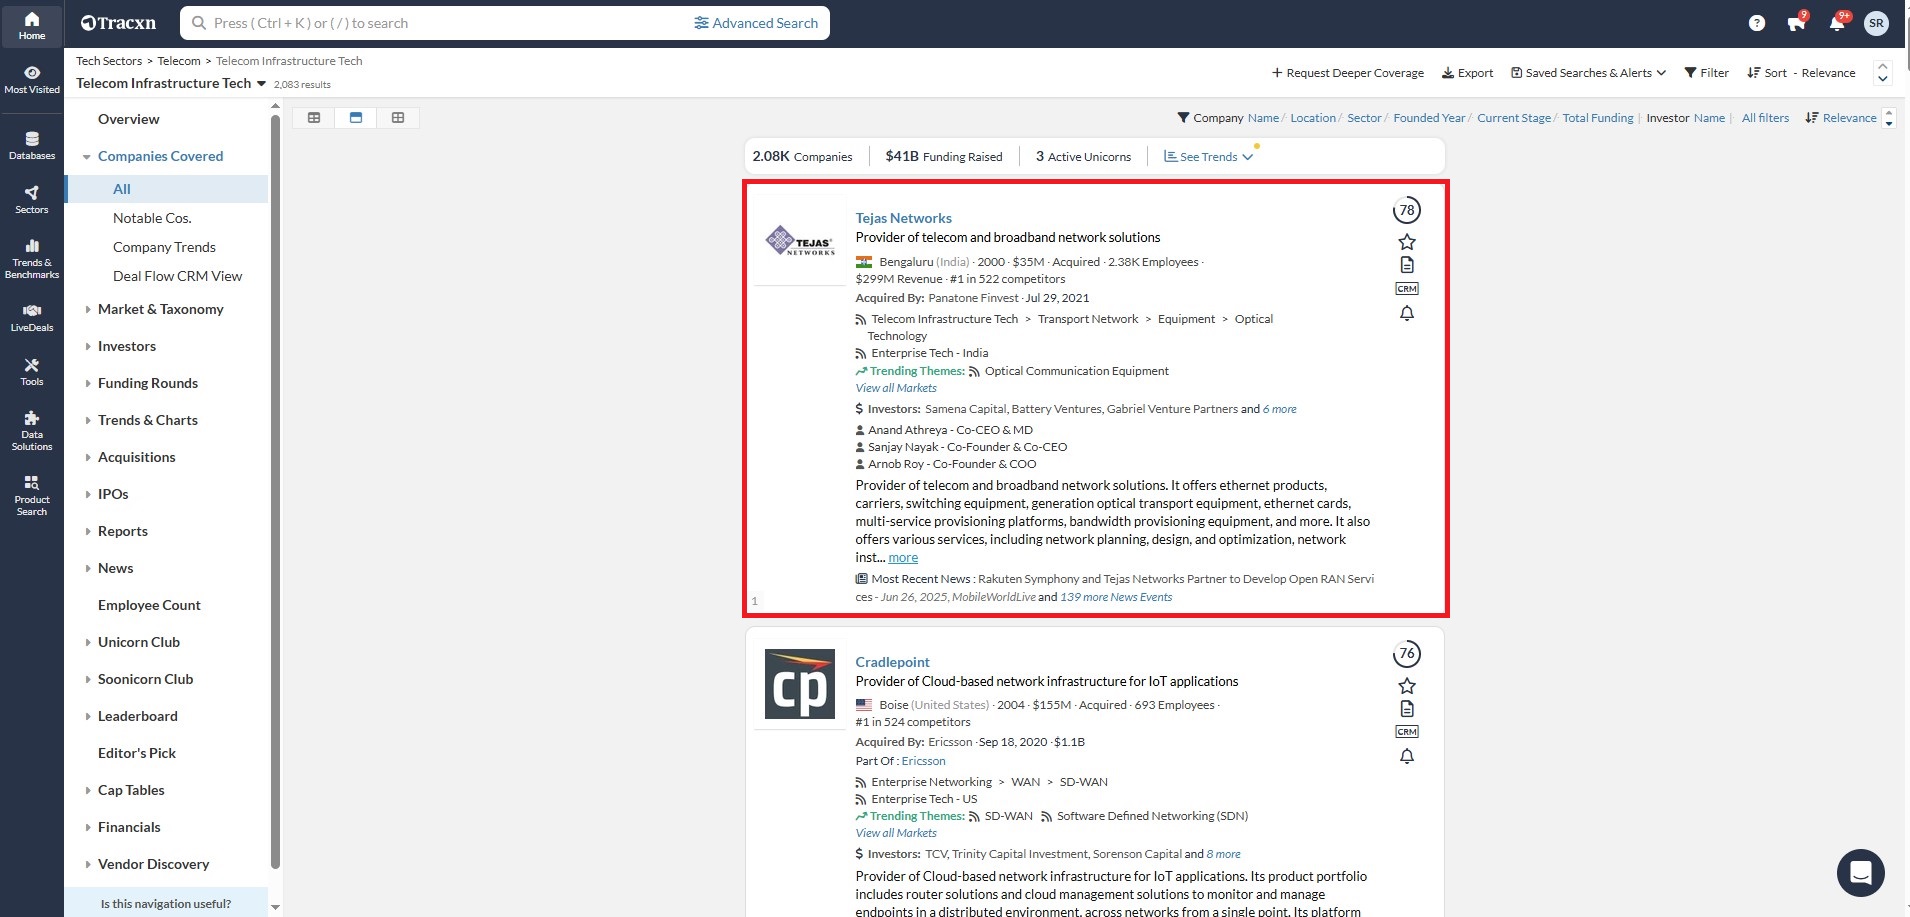The height and width of the screenshot is (917, 1910).
Task: Add Cradlepoint to CRM via CRM icon
Action: click(x=1406, y=732)
